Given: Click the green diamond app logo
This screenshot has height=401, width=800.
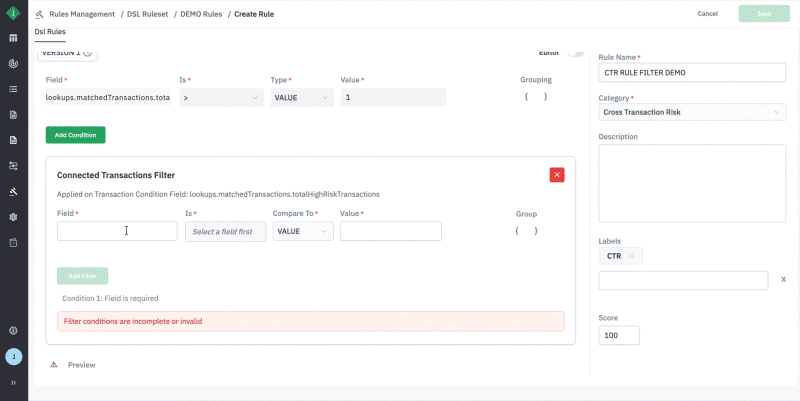Looking at the screenshot, I should (13, 13).
